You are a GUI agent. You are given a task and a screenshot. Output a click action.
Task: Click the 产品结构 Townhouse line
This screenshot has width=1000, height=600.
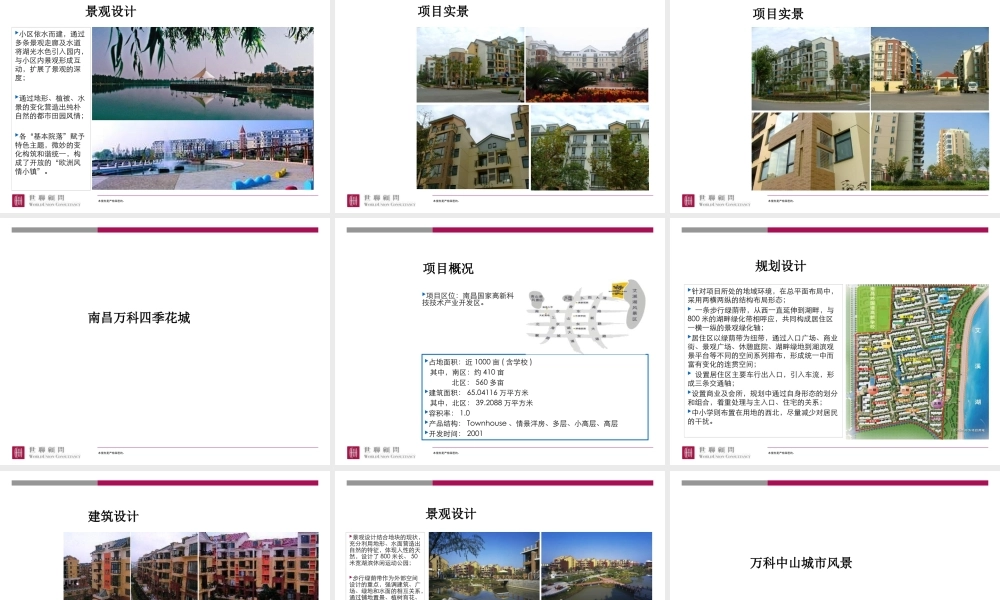[x=522, y=423]
